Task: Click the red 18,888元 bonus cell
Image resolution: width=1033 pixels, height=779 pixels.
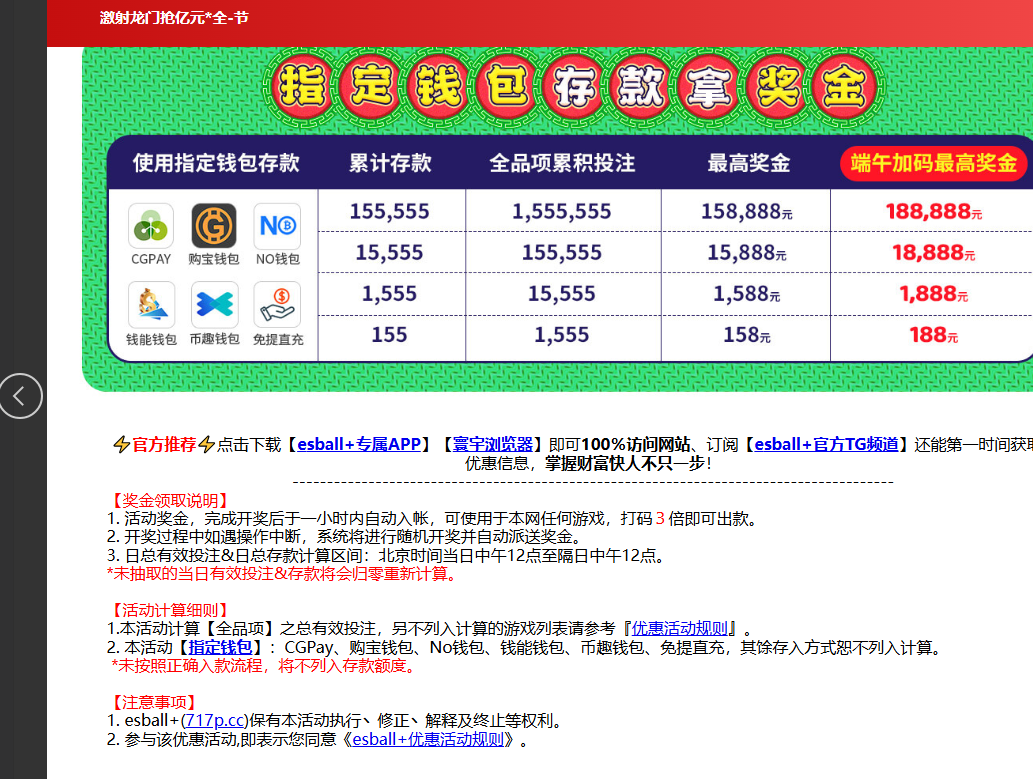Action: (934, 252)
